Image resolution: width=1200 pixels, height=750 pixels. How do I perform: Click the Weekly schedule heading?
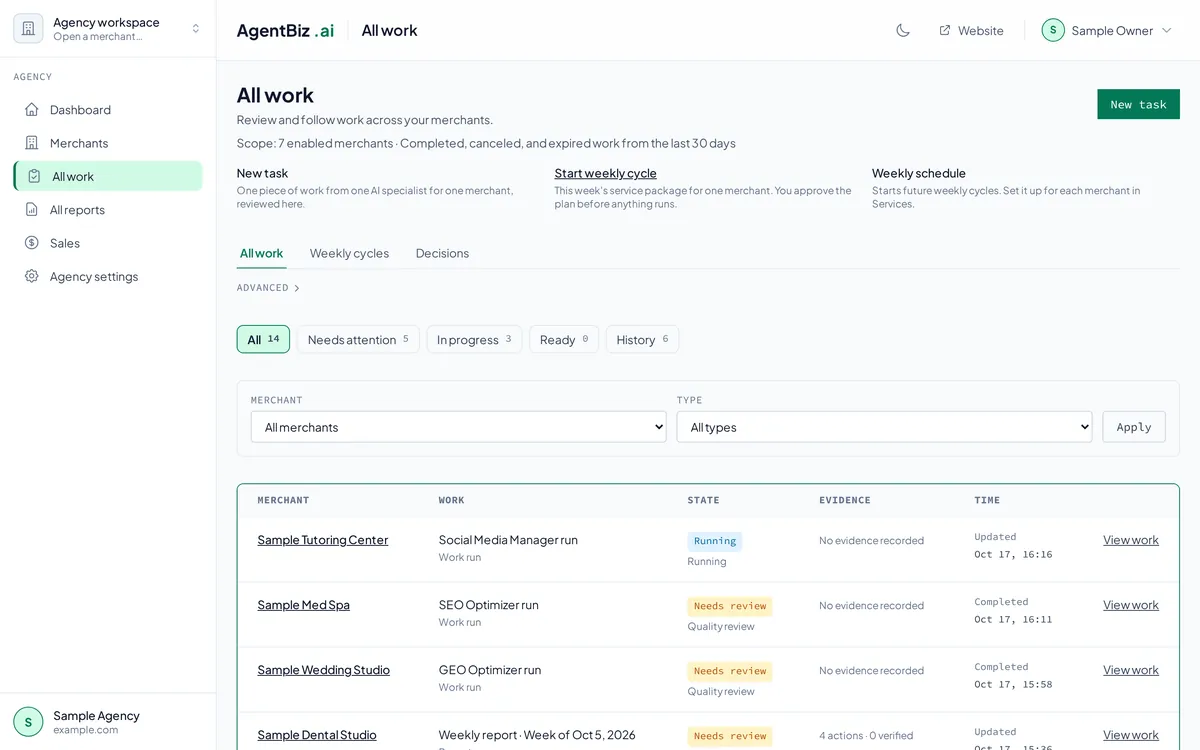click(919, 173)
